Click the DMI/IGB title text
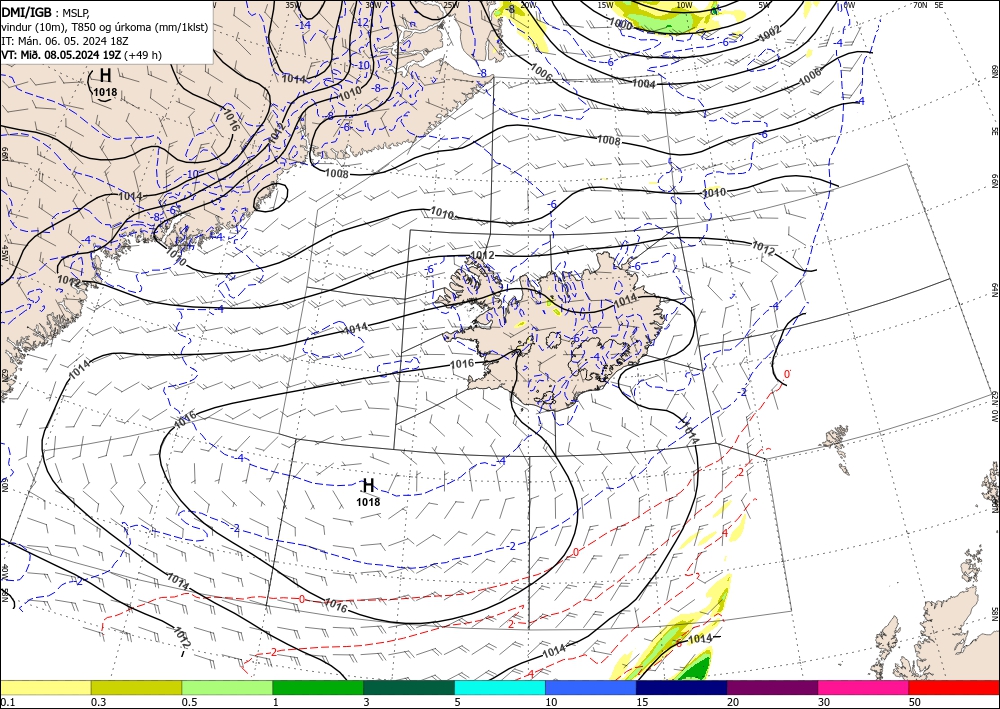 coord(26,11)
